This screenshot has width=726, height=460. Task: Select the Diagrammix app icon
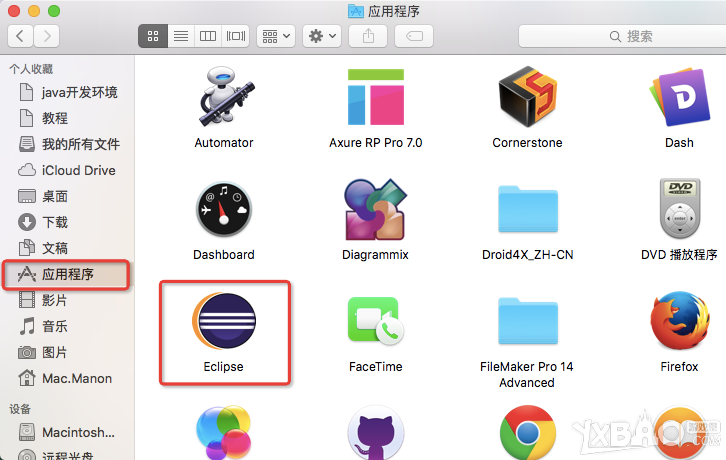coord(375,209)
